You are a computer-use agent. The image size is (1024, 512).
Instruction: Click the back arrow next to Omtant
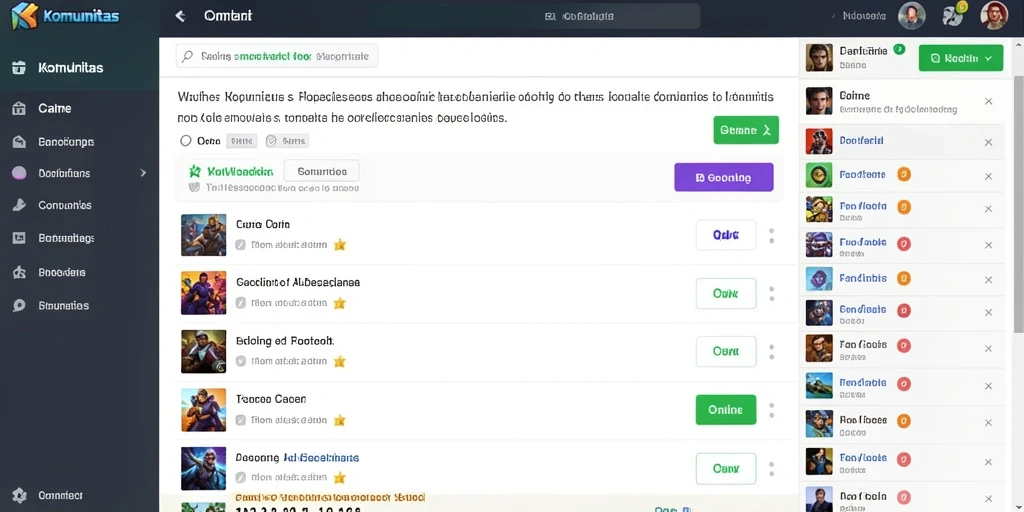(x=180, y=16)
